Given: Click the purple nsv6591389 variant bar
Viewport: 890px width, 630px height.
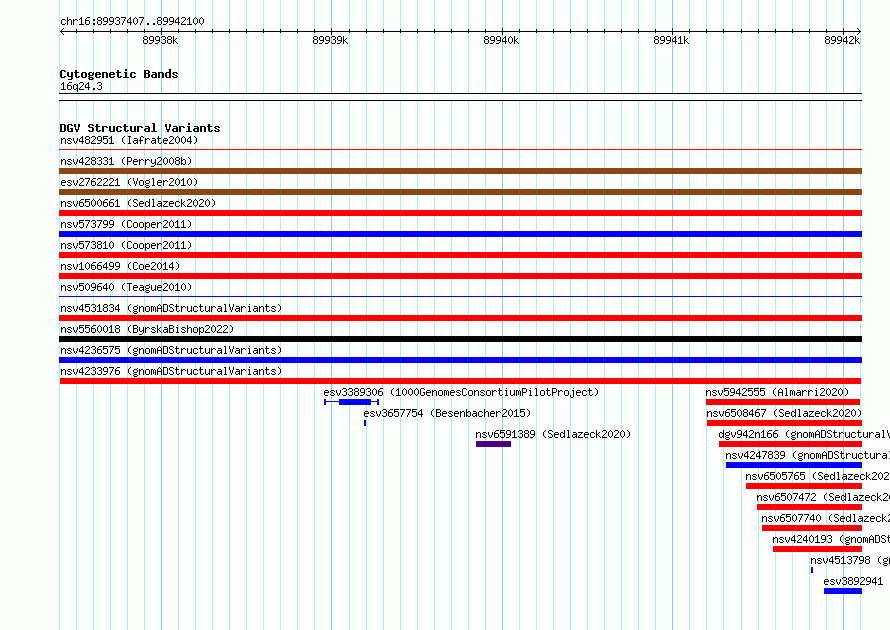Looking at the screenshot, I should 493,444.
